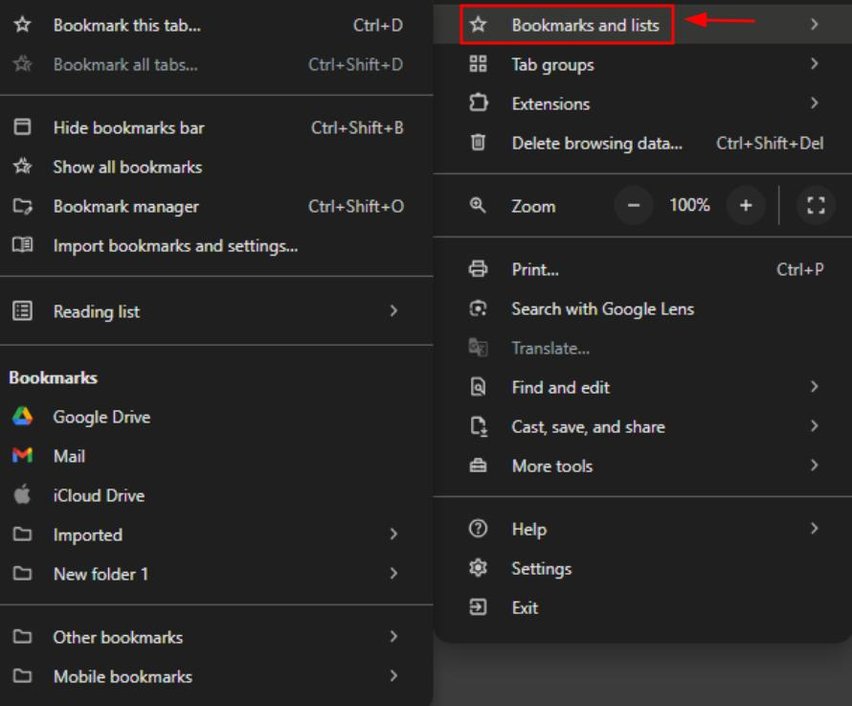852x706 pixels.
Task: Click the star icon beside Bookmark this tab
Action: [x=22, y=24]
